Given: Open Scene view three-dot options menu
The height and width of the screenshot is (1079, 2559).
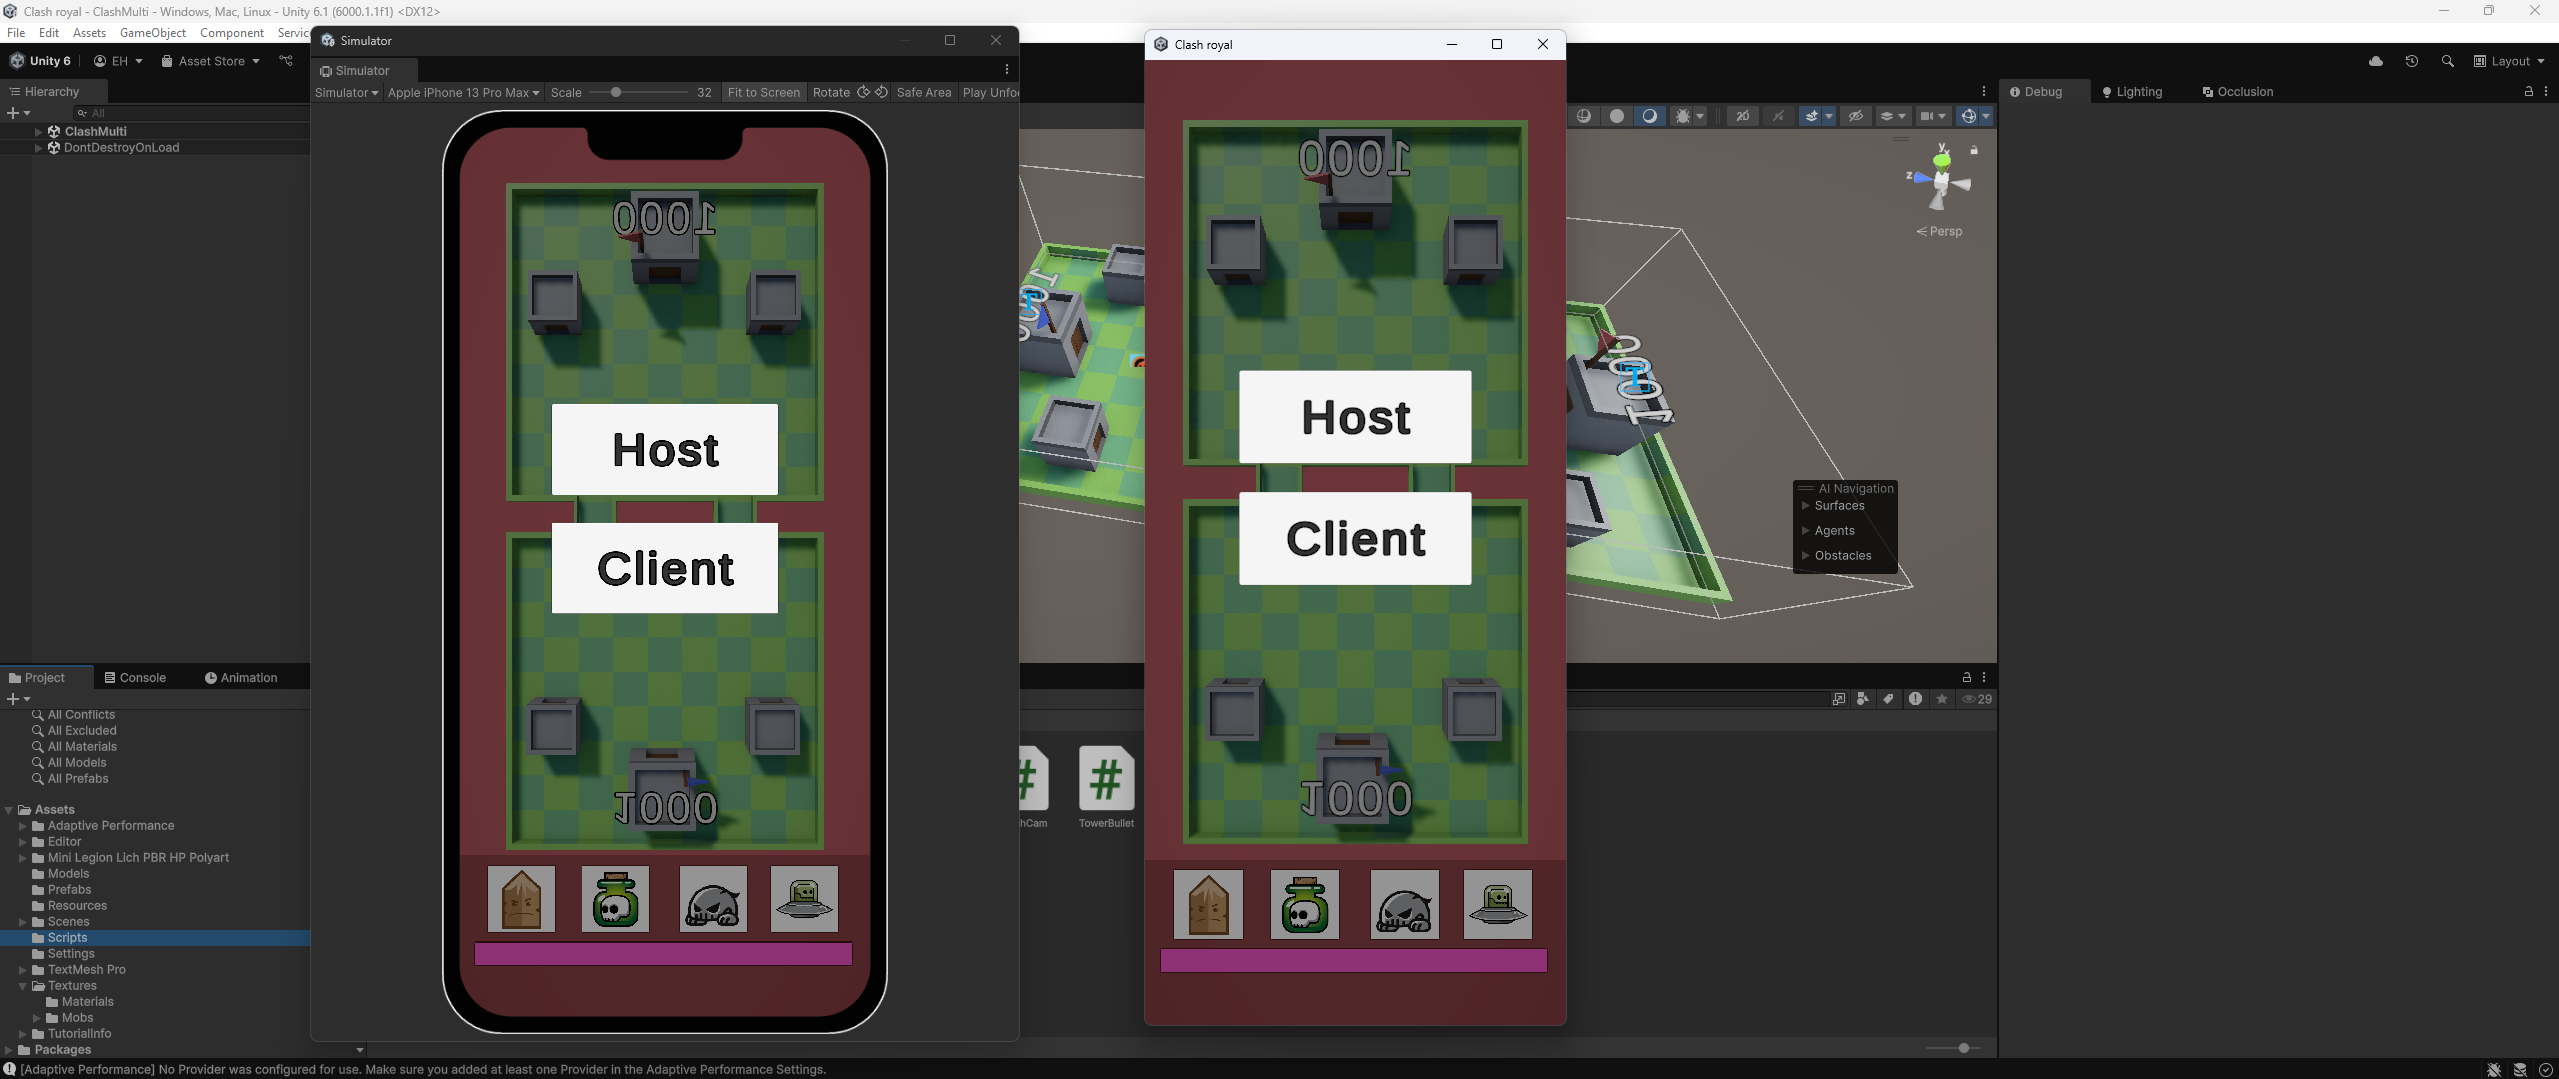Looking at the screenshot, I should click(x=1984, y=91).
